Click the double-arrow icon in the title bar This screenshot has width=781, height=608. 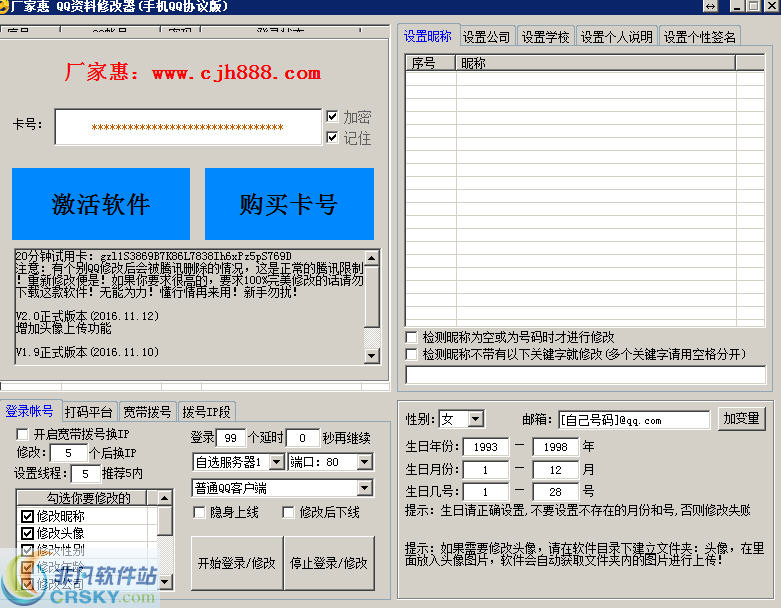710,6
